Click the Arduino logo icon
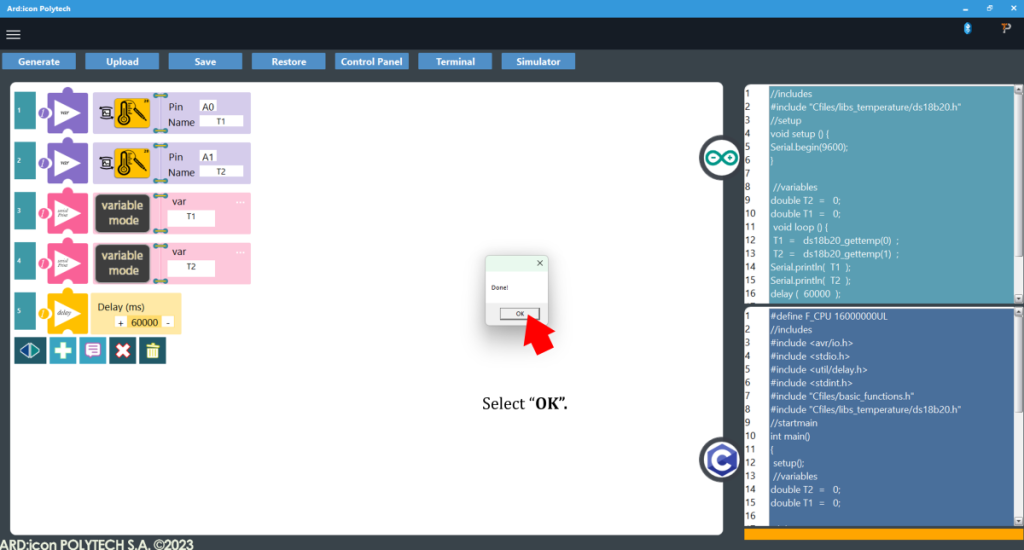 [719, 158]
